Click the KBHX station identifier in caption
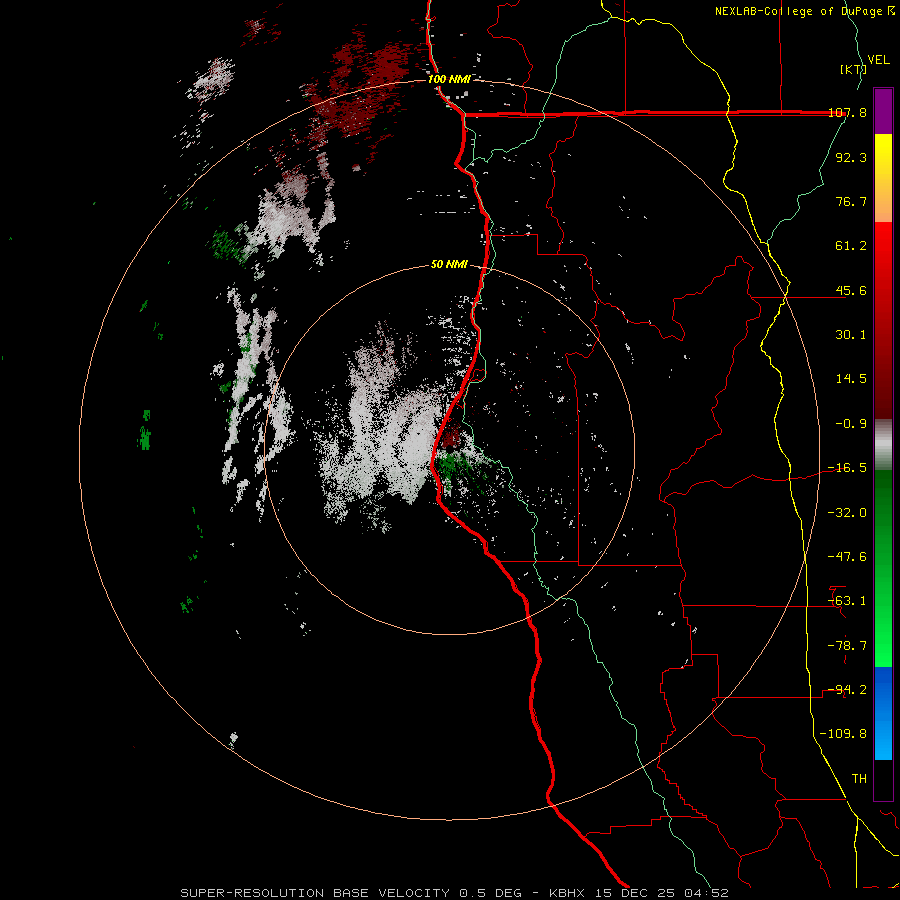The image size is (900, 900). tap(568, 893)
